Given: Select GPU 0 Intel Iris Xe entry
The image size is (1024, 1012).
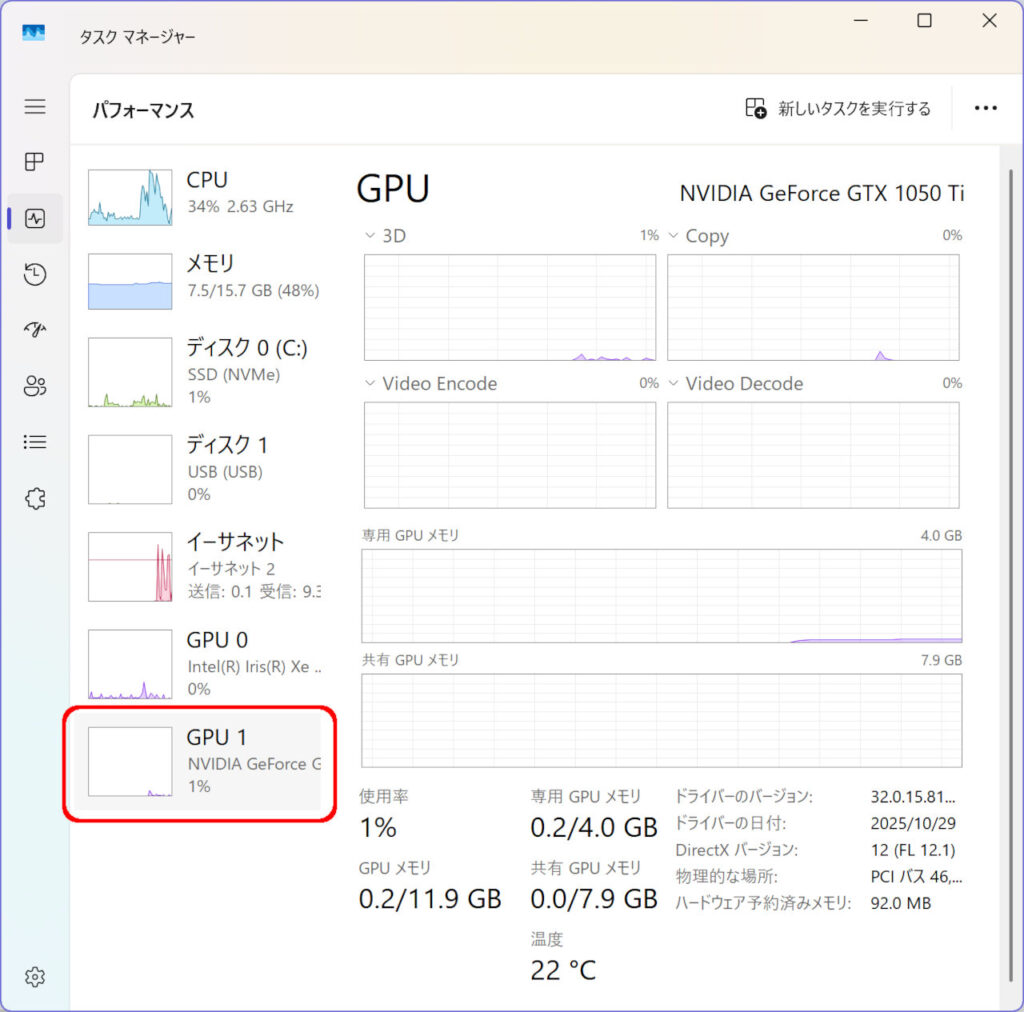Looking at the screenshot, I should pyautogui.click(x=204, y=665).
